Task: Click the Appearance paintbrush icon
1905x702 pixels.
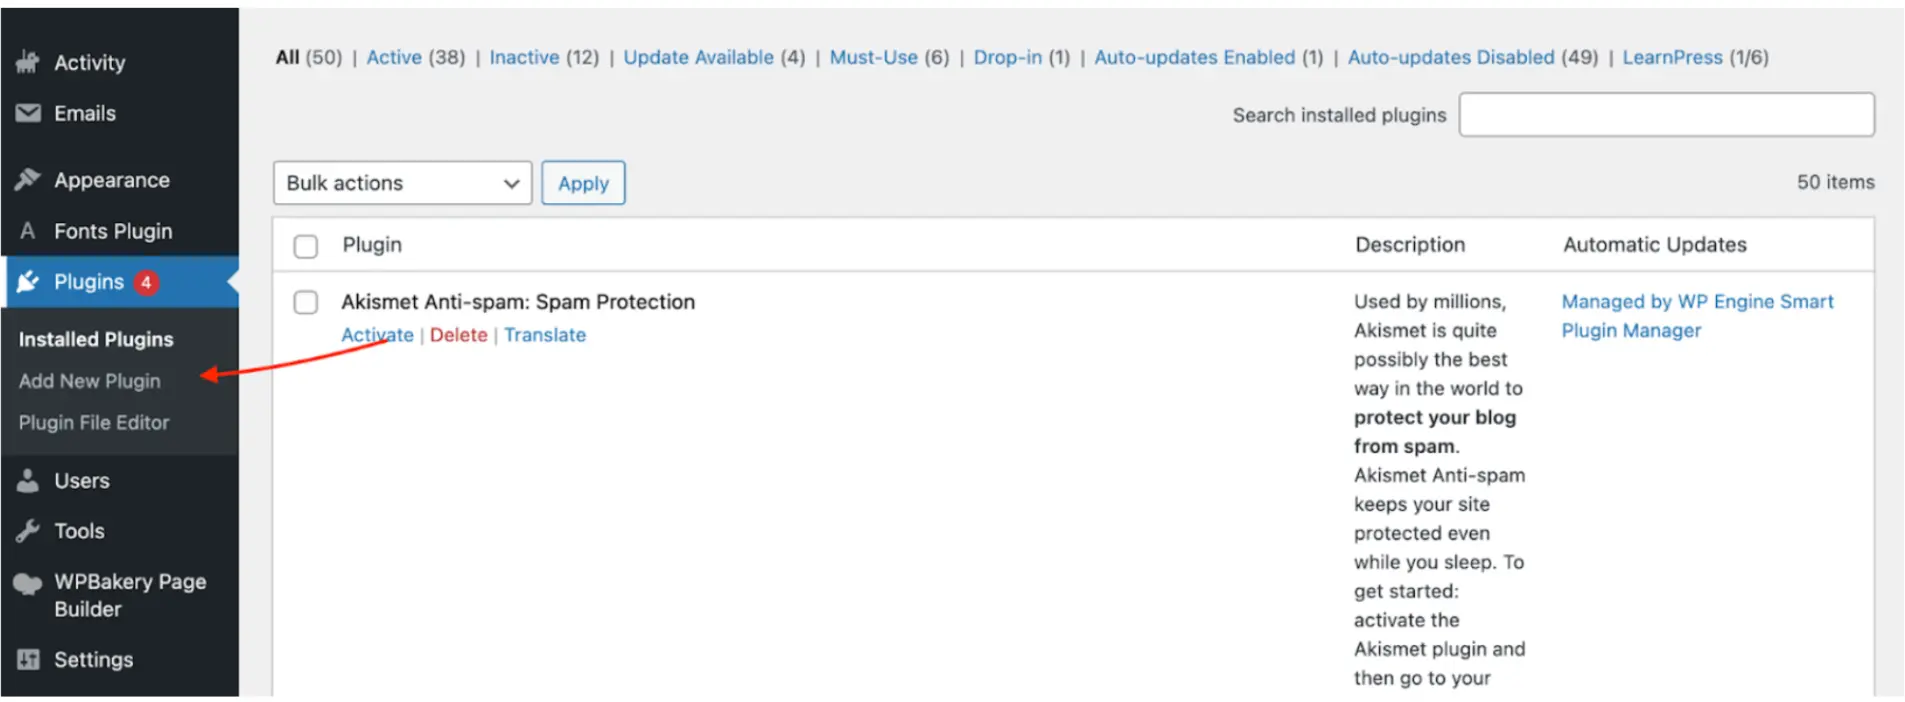Action: point(28,180)
